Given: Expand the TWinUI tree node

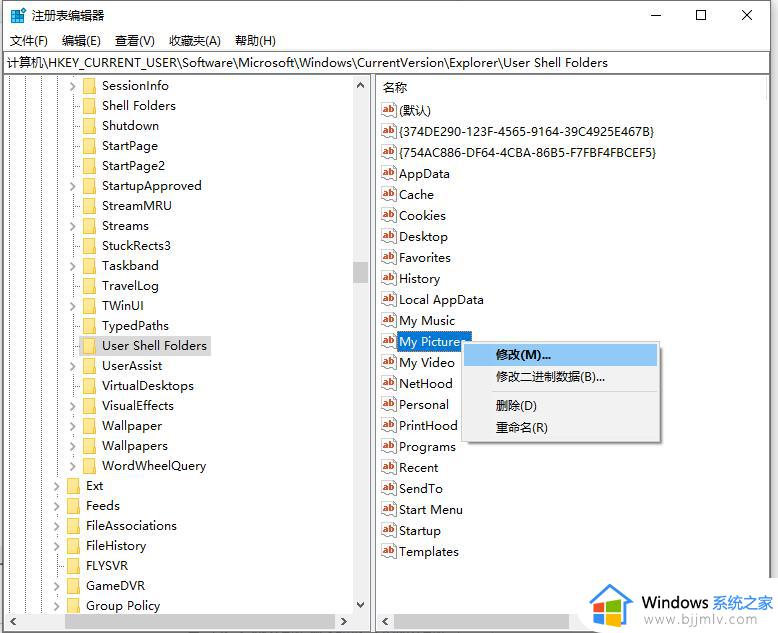Looking at the screenshot, I should click(73, 306).
